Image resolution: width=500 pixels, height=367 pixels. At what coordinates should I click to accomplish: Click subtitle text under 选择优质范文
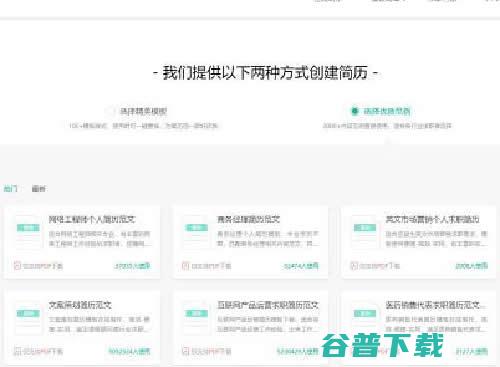(387, 126)
